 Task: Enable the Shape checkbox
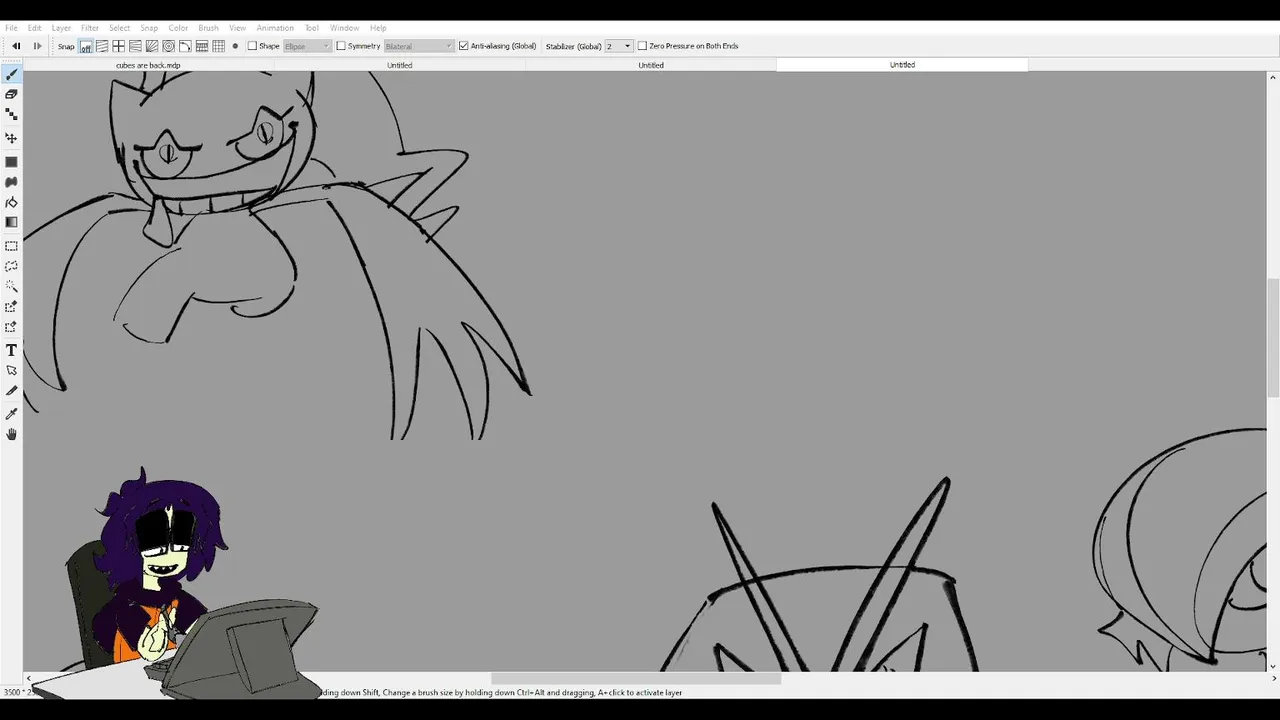pyautogui.click(x=252, y=46)
